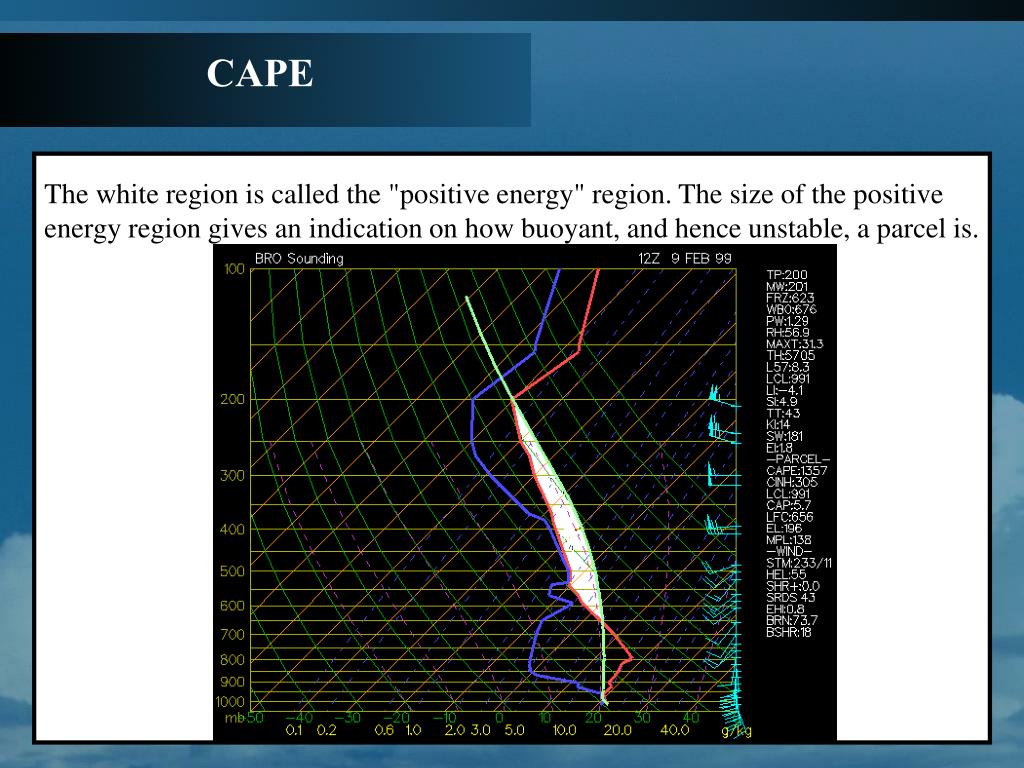
Task: Click the "0.6" mixing ratio label
Action: click(384, 730)
